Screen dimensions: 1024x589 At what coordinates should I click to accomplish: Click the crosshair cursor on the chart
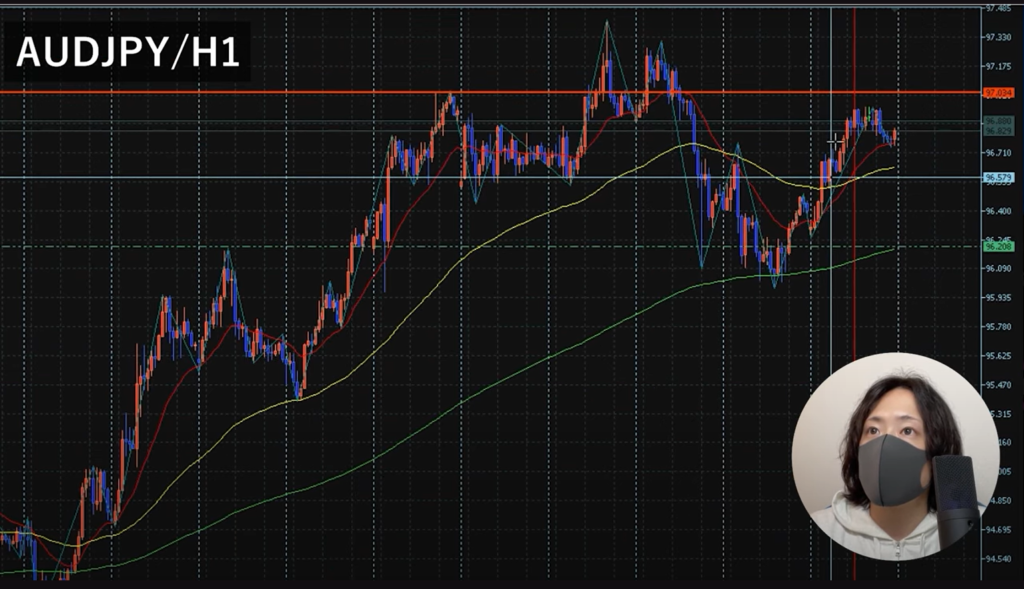point(835,140)
